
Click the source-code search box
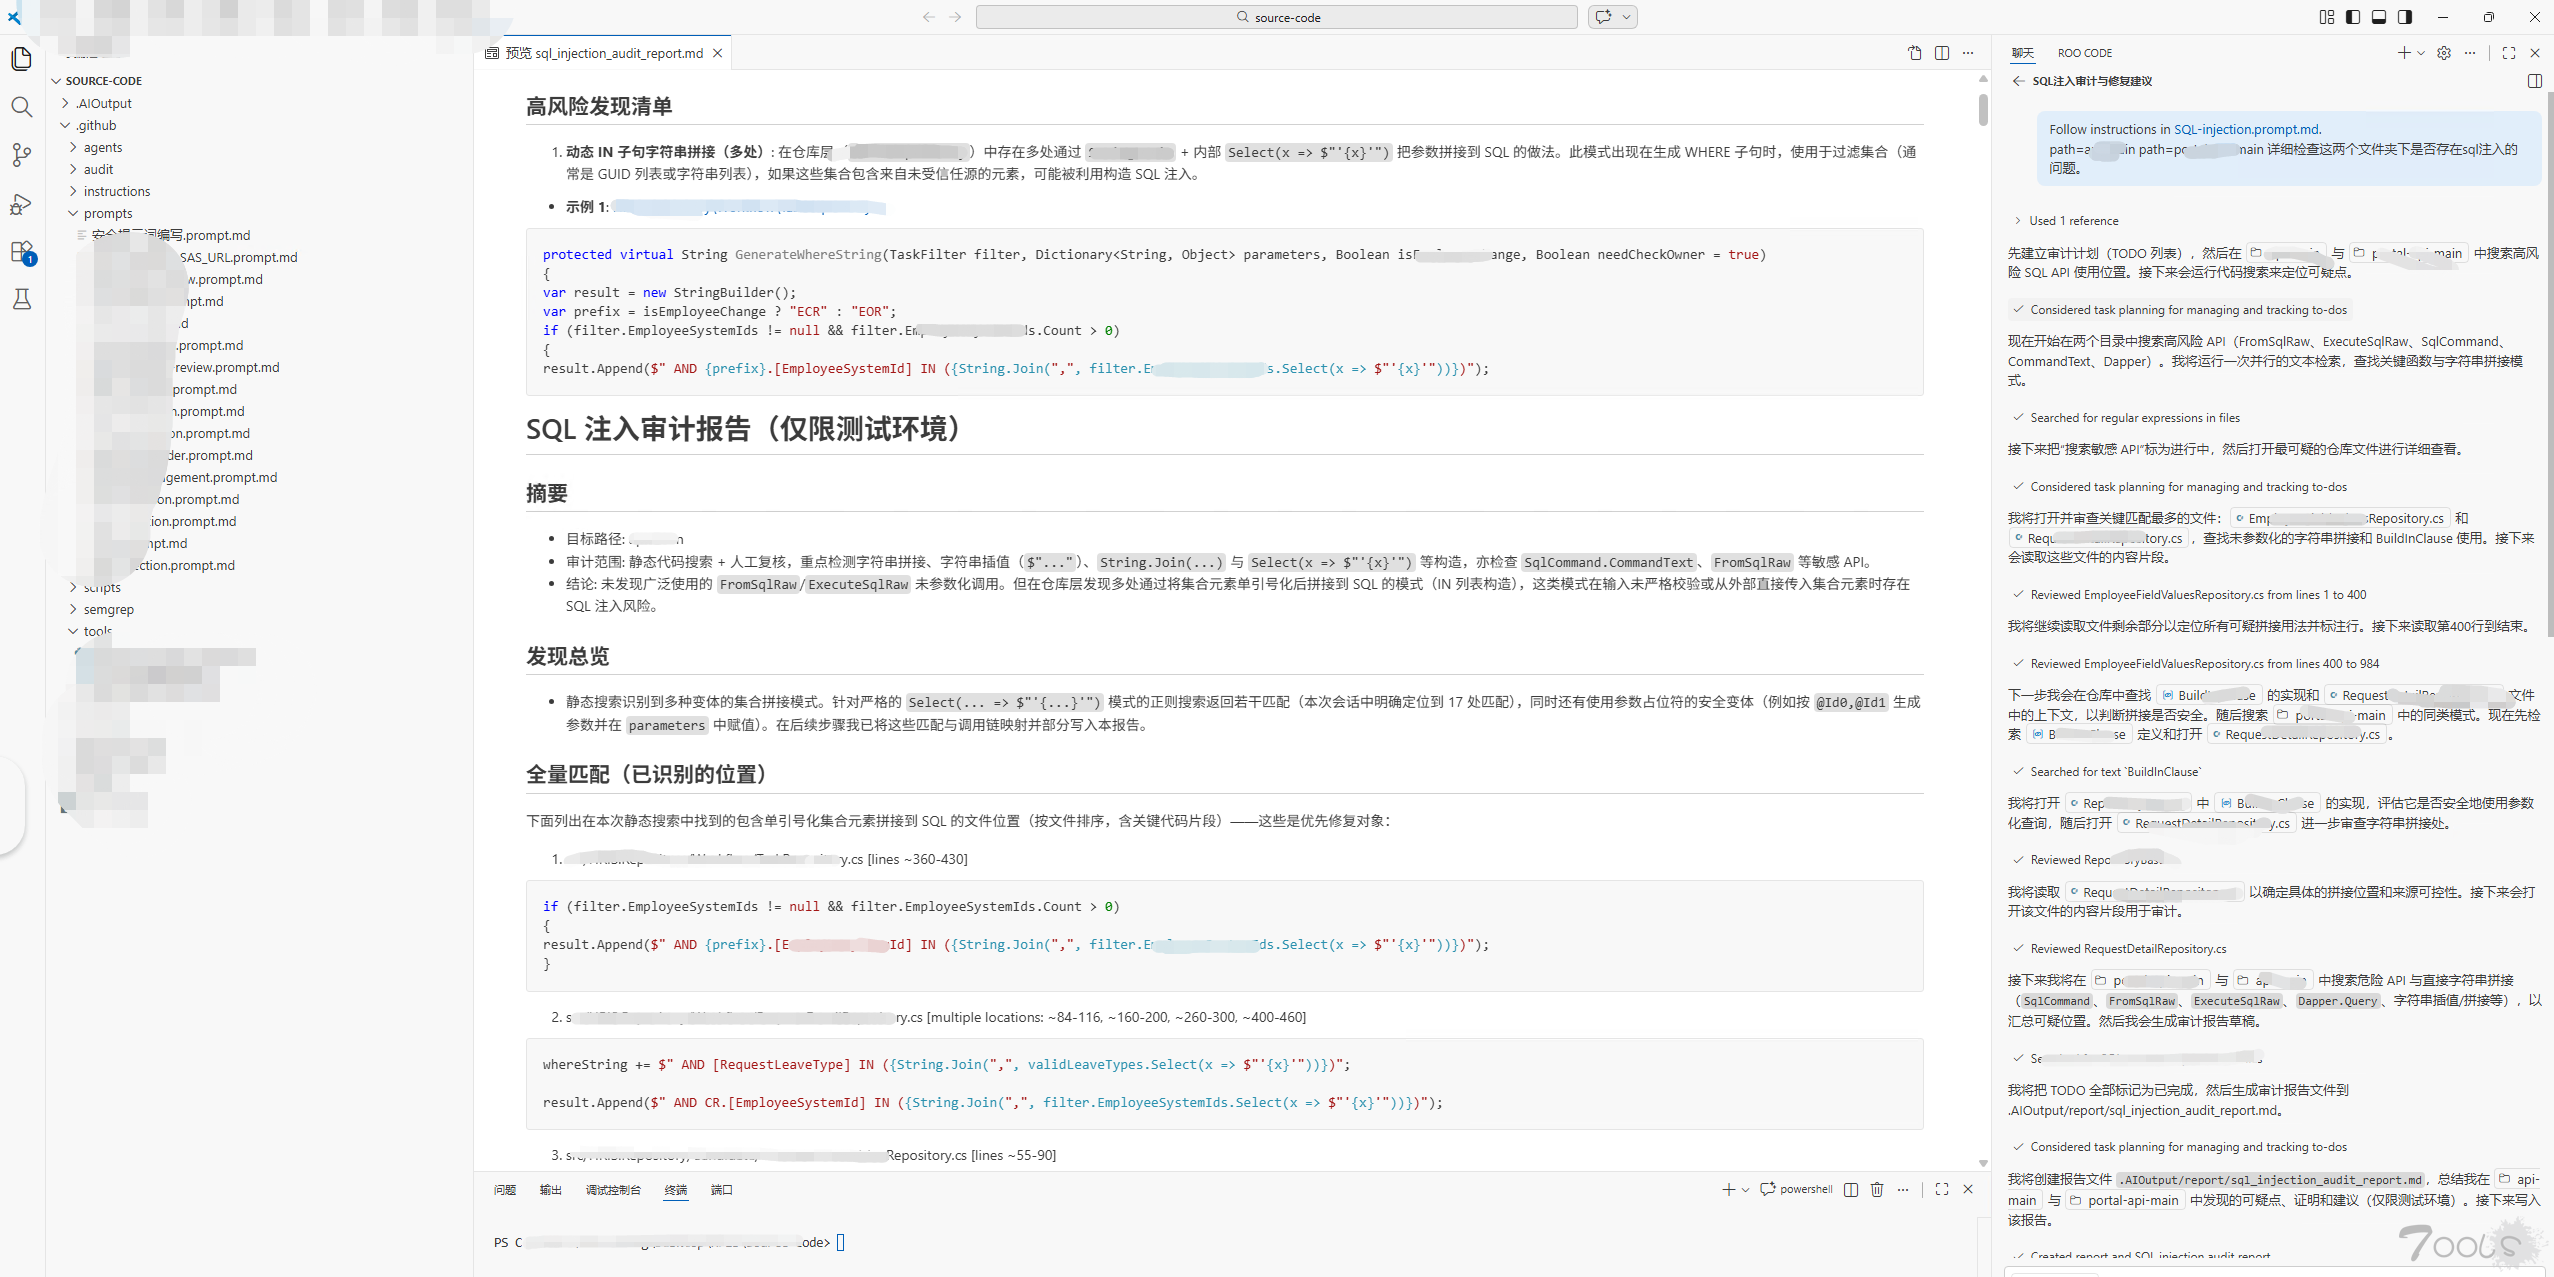(x=1277, y=17)
